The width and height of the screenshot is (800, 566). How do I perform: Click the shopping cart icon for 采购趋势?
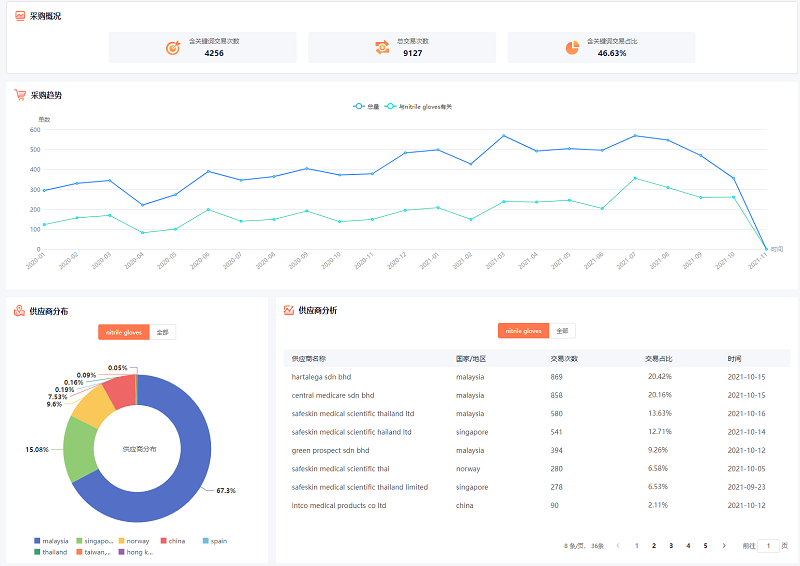[20, 95]
